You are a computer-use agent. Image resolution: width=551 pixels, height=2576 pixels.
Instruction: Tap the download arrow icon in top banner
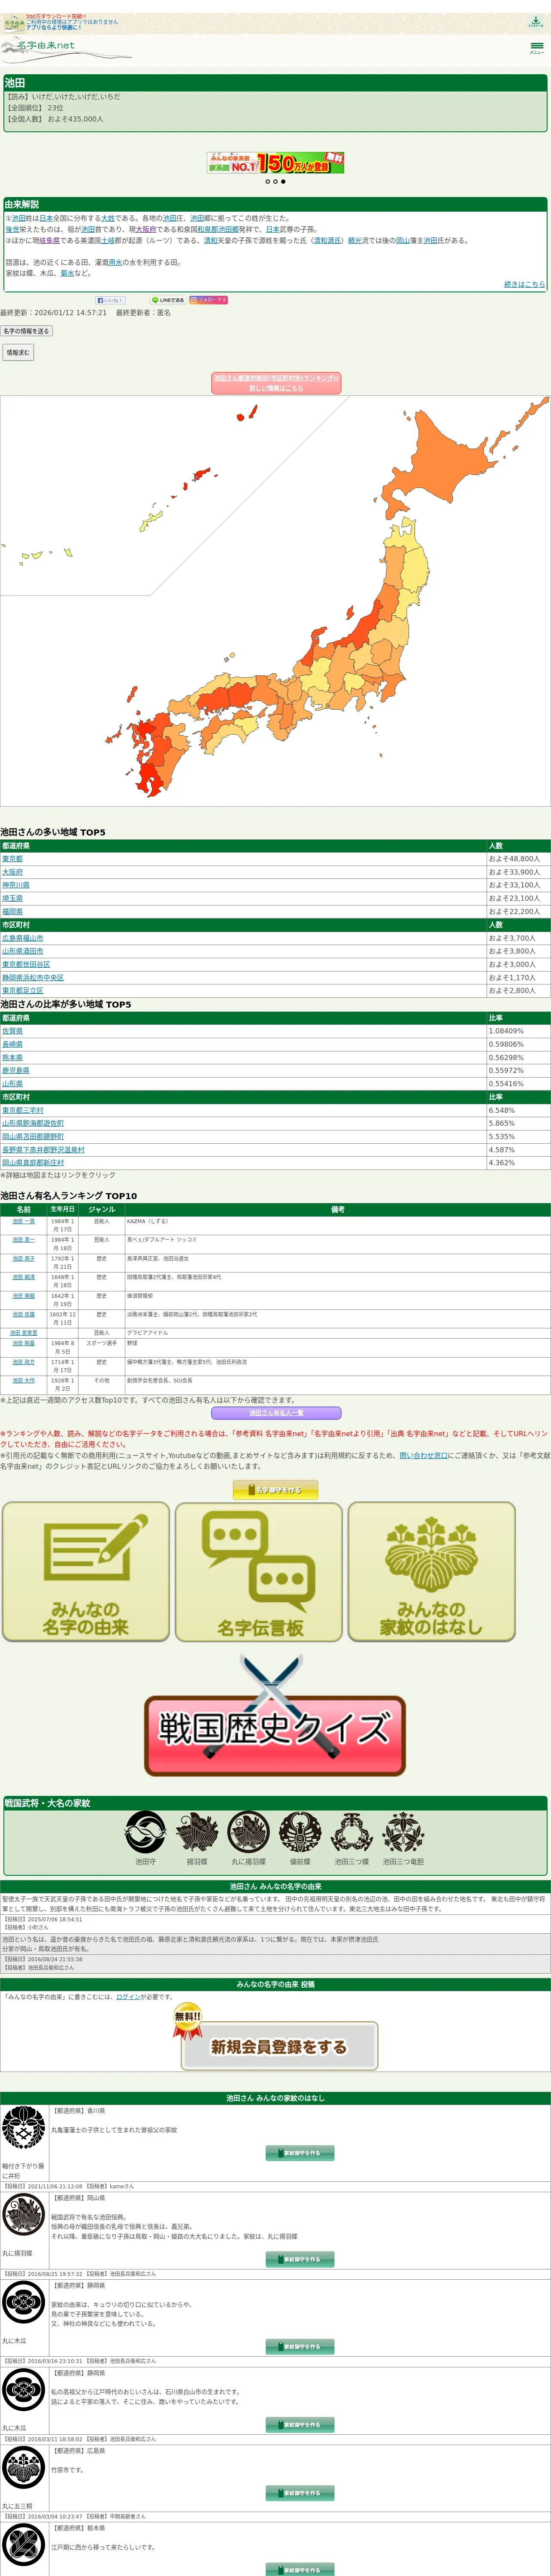[536, 22]
